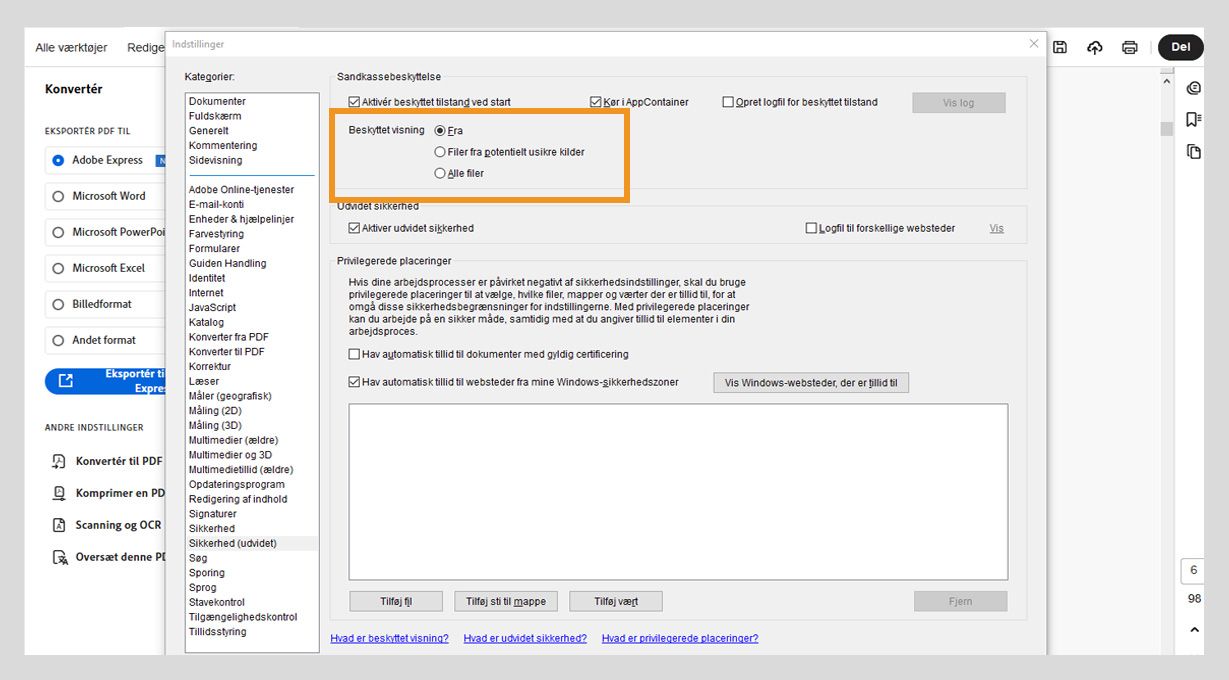Open the Print icon in the toolbar
The height and width of the screenshot is (680, 1229).
[1129, 46]
